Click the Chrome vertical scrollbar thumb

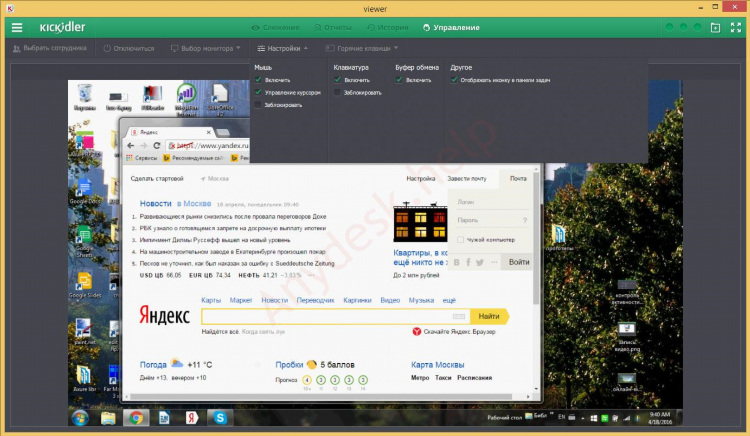point(536,238)
